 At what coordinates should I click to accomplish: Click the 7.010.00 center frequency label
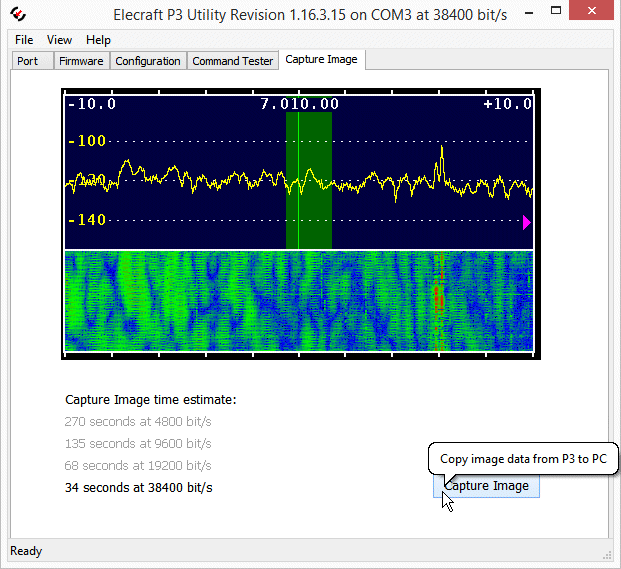[x=300, y=104]
